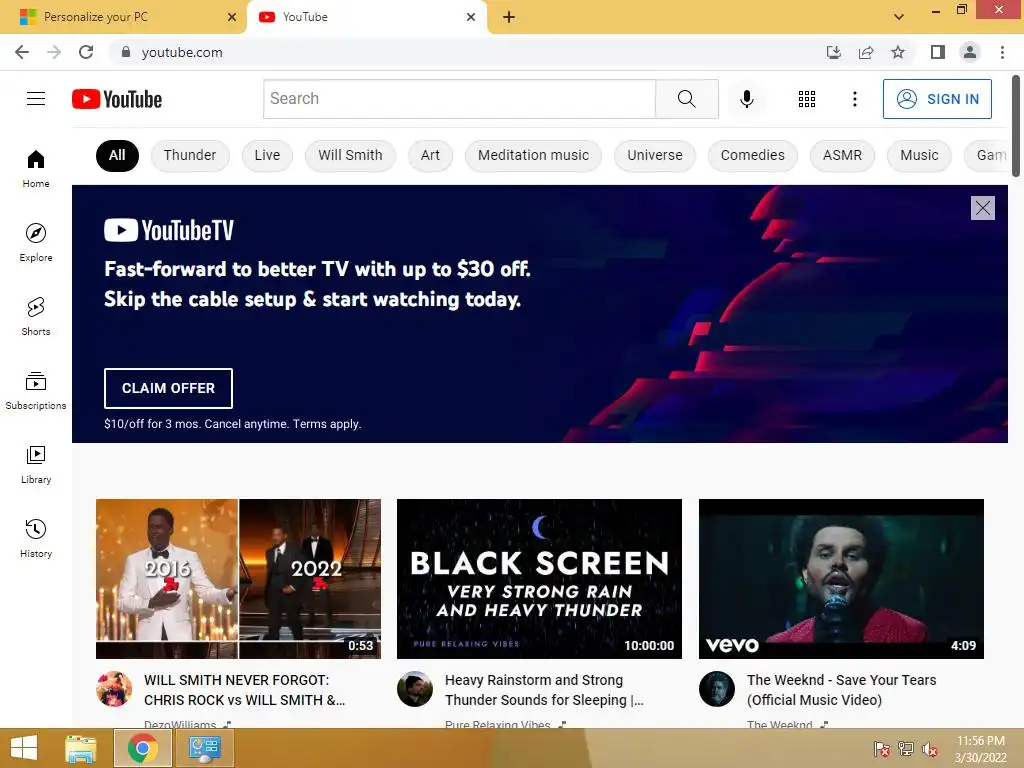Open Chrome profile avatar
The height and width of the screenshot is (768, 1024).
click(x=970, y=52)
